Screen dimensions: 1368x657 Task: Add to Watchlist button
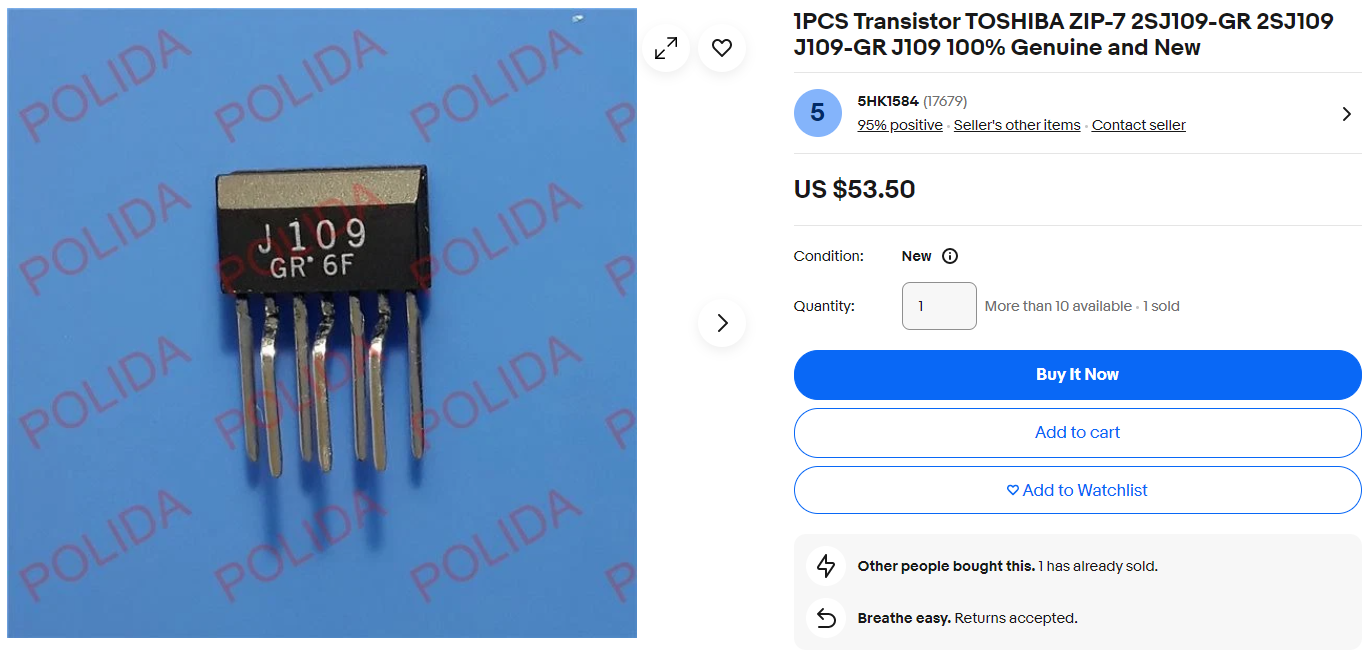click(x=1078, y=491)
